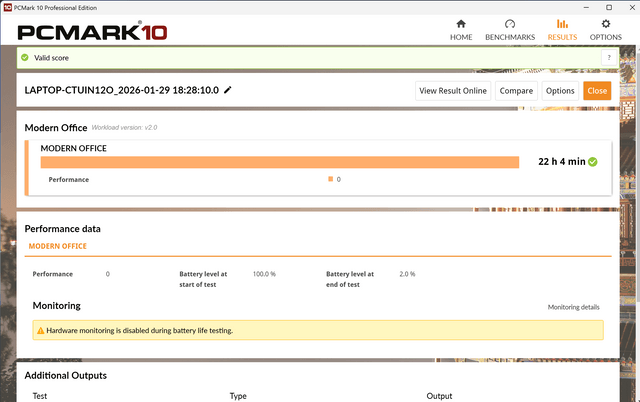Click the 22 h 4 min battery life value
Viewport: 640px width, 402px height.
click(x=562, y=162)
